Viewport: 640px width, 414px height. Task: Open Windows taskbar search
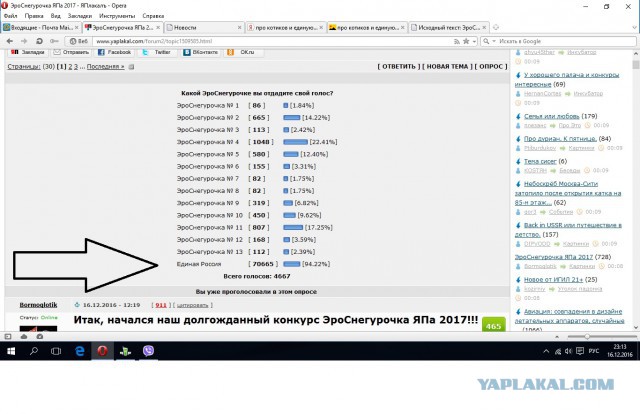click(34, 351)
